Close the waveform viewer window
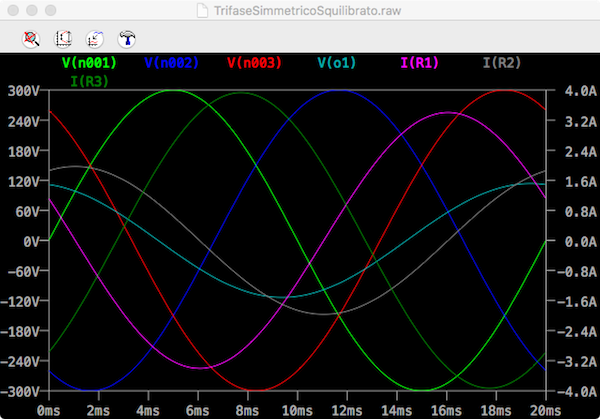 pyautogui.click(x=12, y=8)
